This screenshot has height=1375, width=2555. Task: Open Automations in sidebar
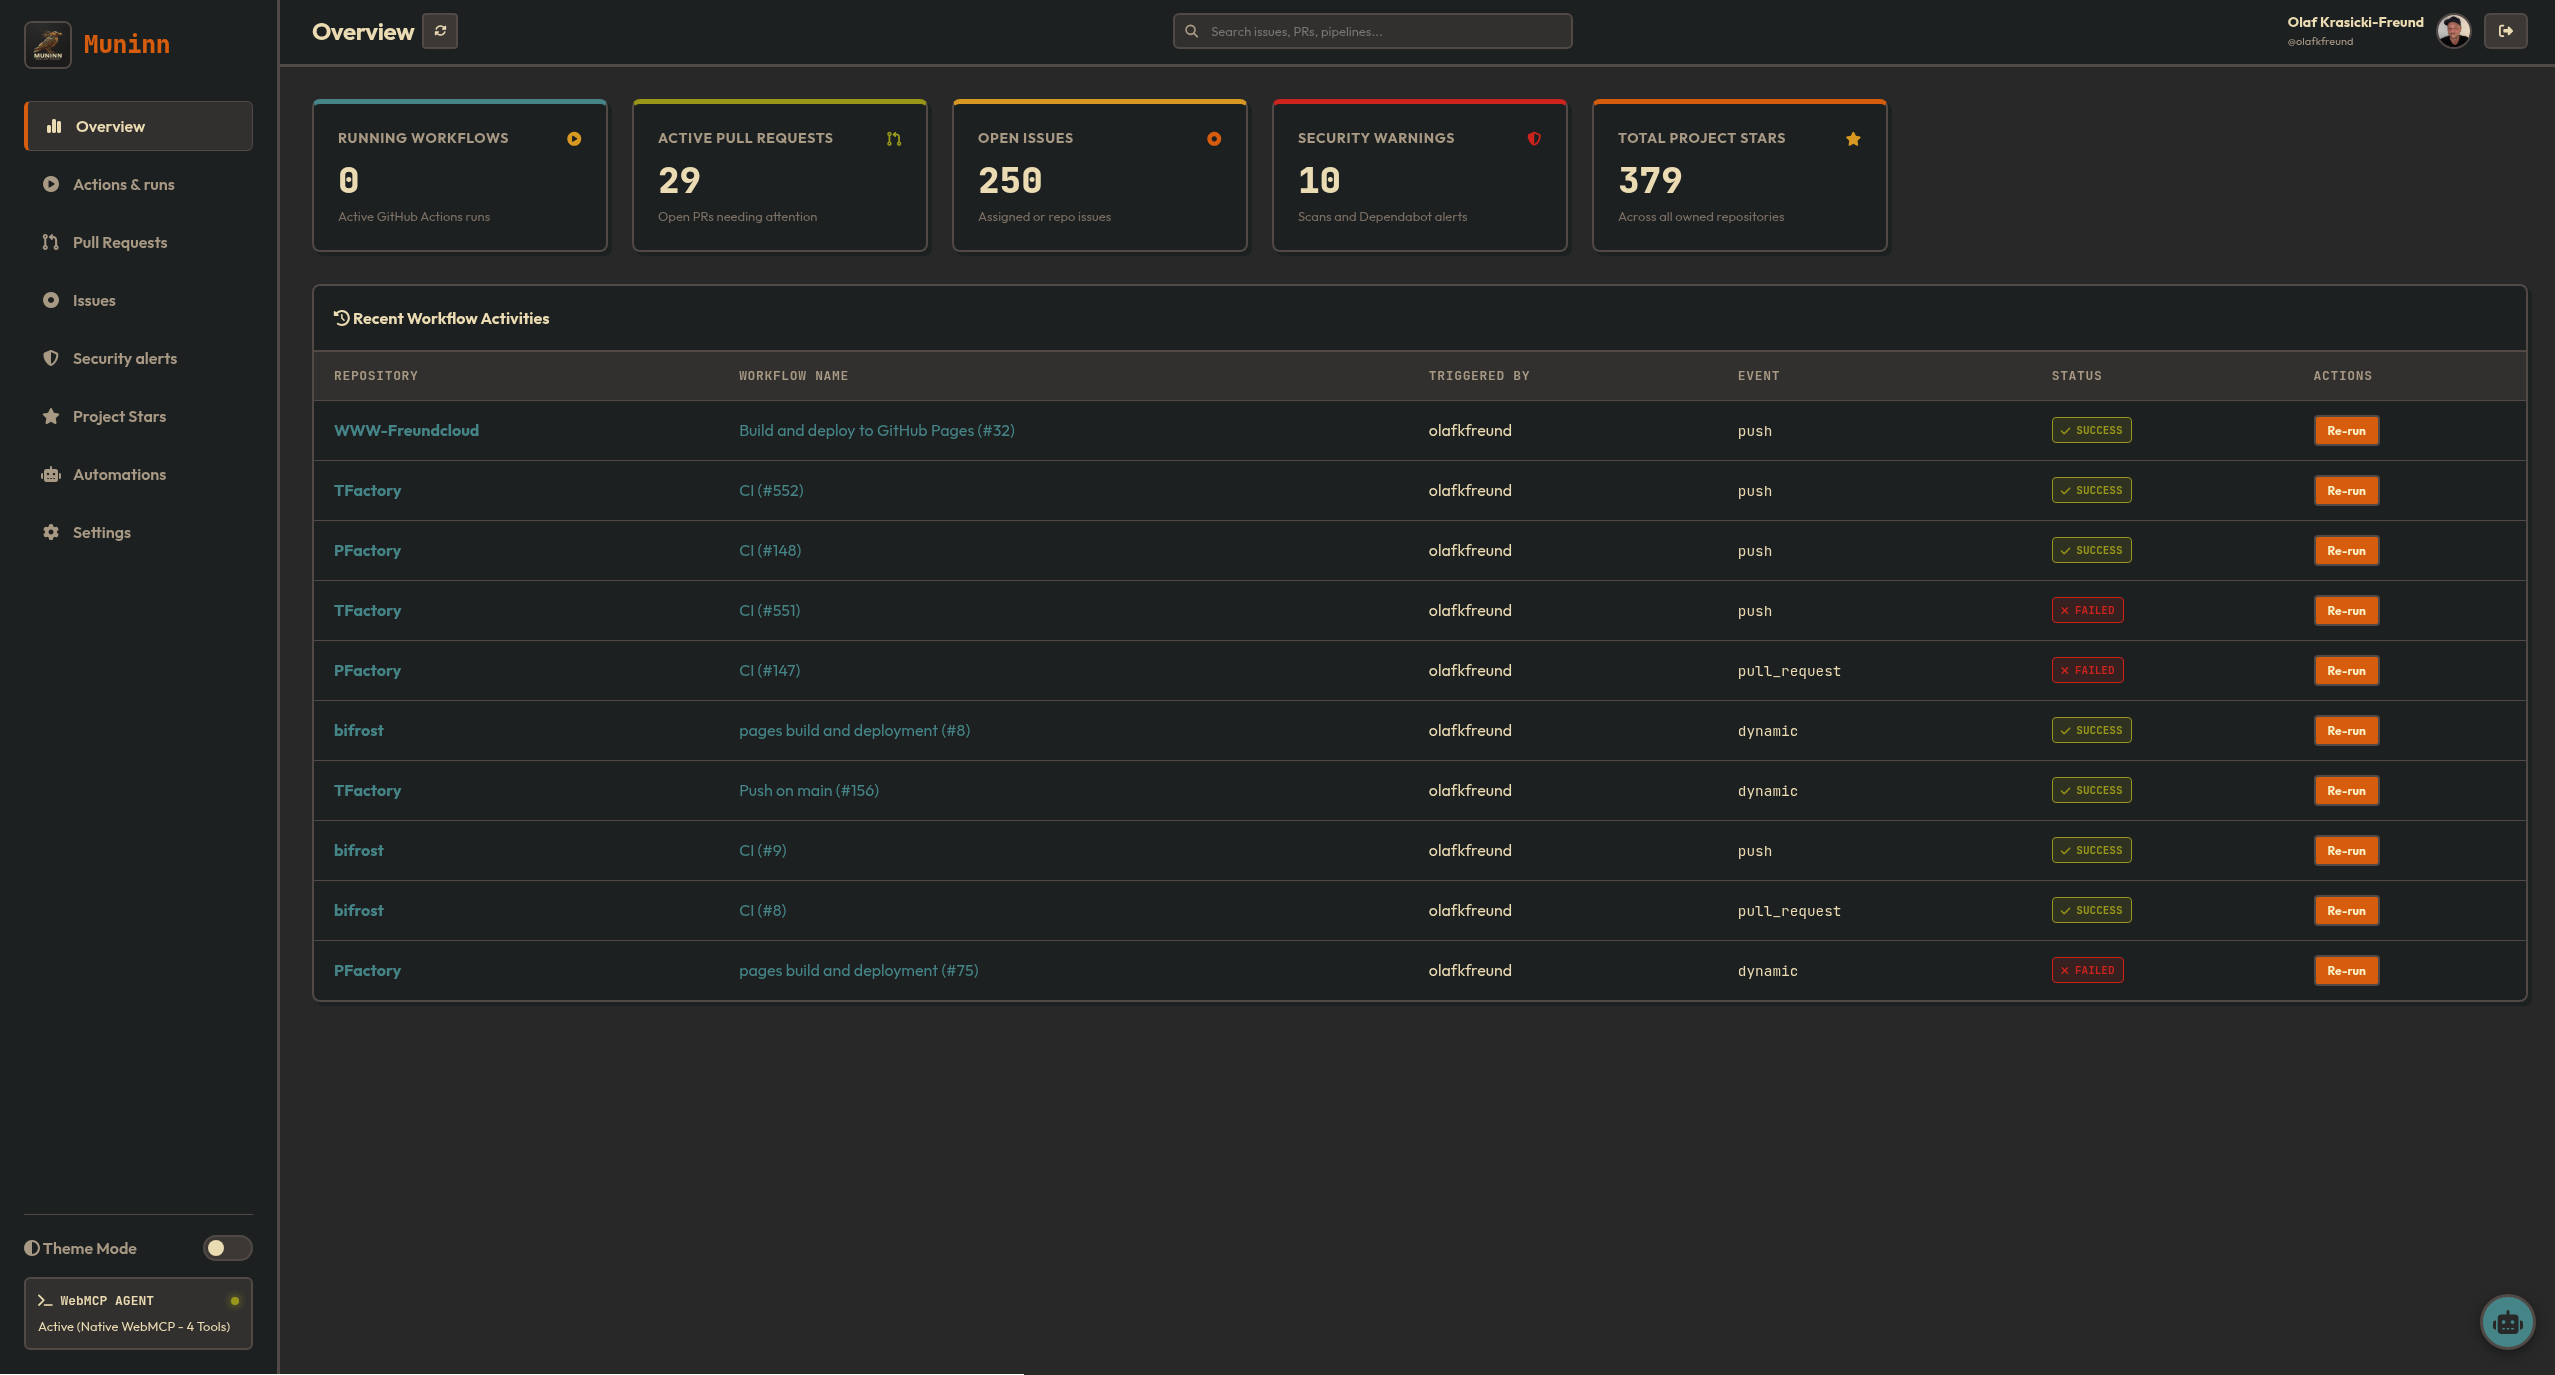tap(139, 474)
